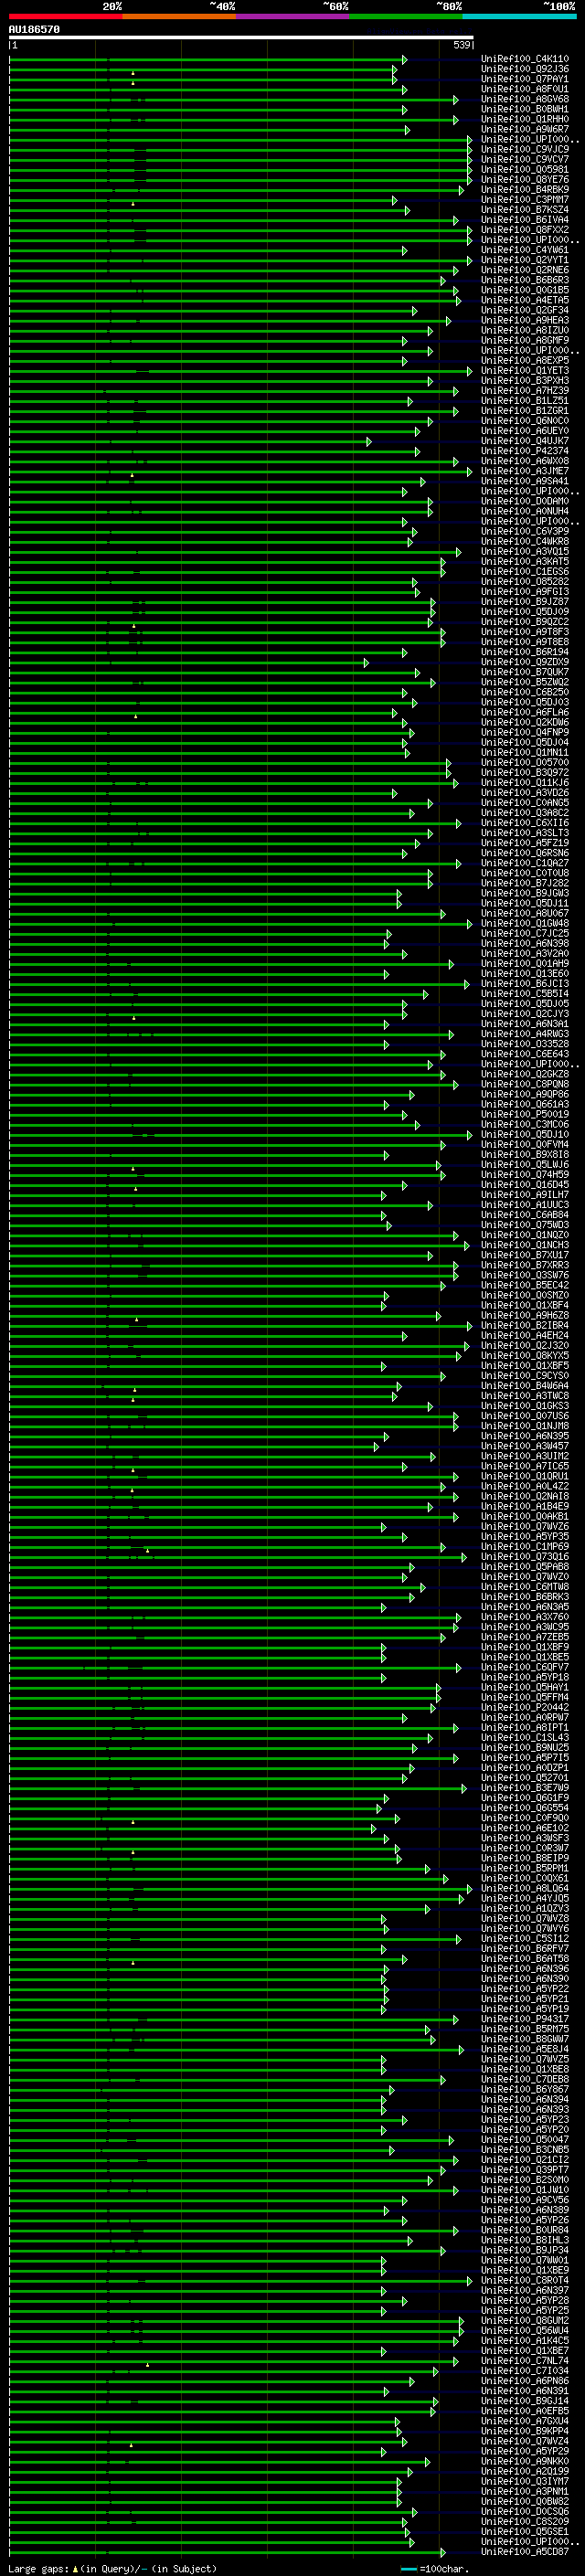This screenshot has width=585, height=2576.
Task: Click the red 20% identity color segment
Action: [x=65, y=16]
